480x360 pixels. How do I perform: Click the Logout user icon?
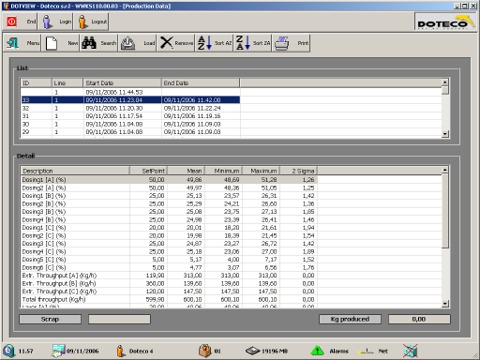click(83, 22)
